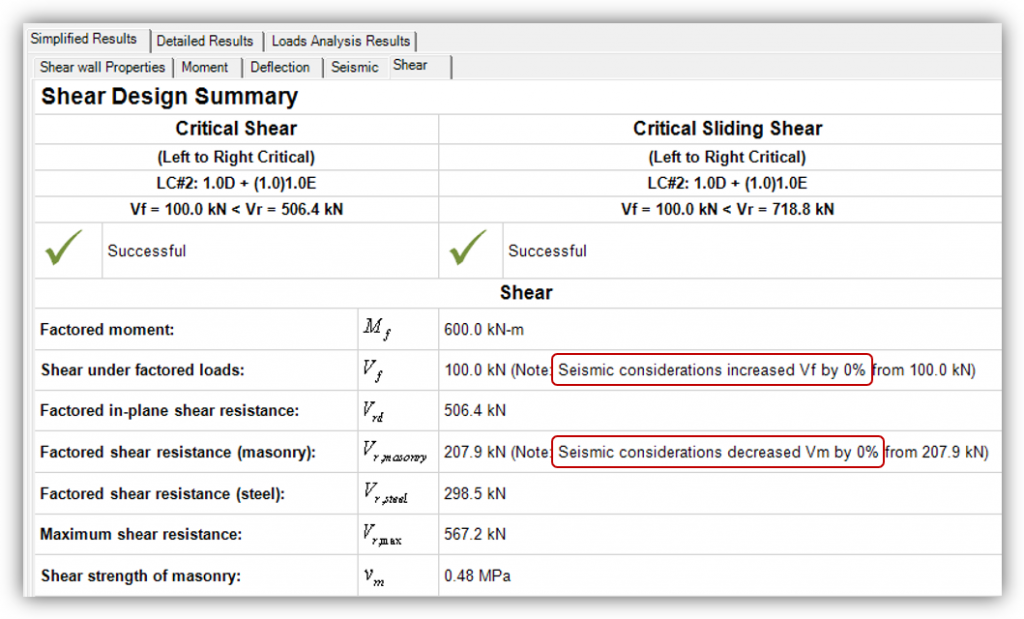Switch to the Seismic tab
The height and width of the screenshot is (619, 1024).
355,67
